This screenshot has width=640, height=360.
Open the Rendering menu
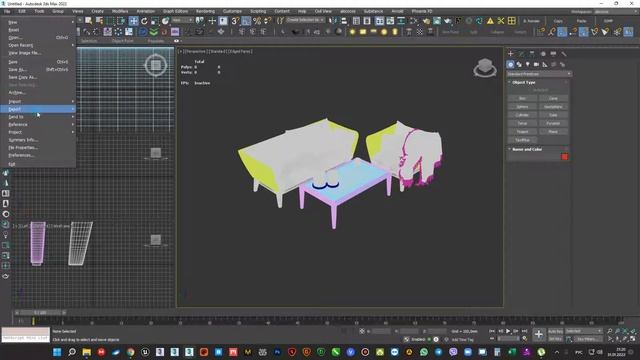pos(205,11)
